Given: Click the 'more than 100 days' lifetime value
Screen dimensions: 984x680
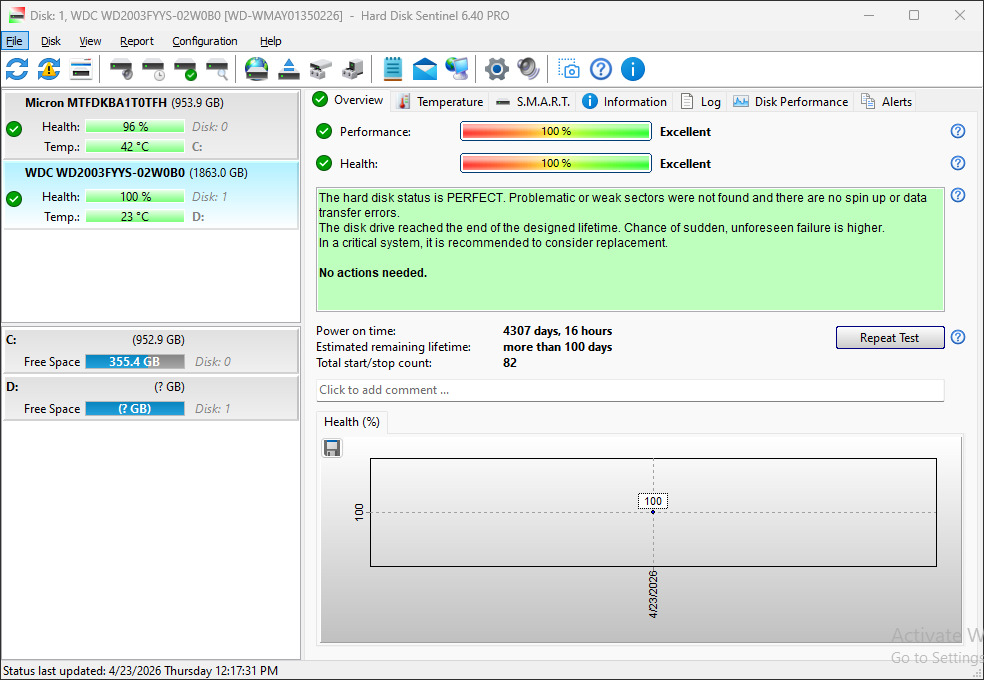Looking at the screenshot, I should click(x=557, y=347).
